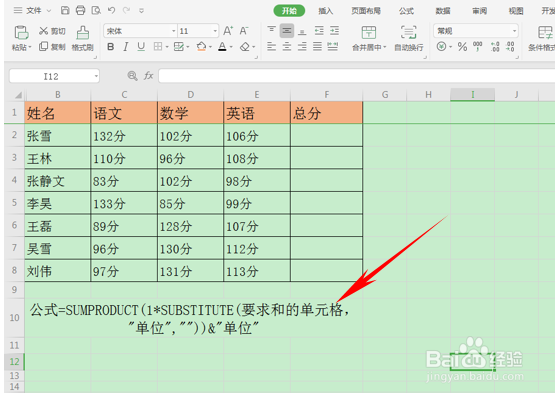Click the Paste (粘贴) clipboard icon
The image size is (555, 396).
point(21,33)
